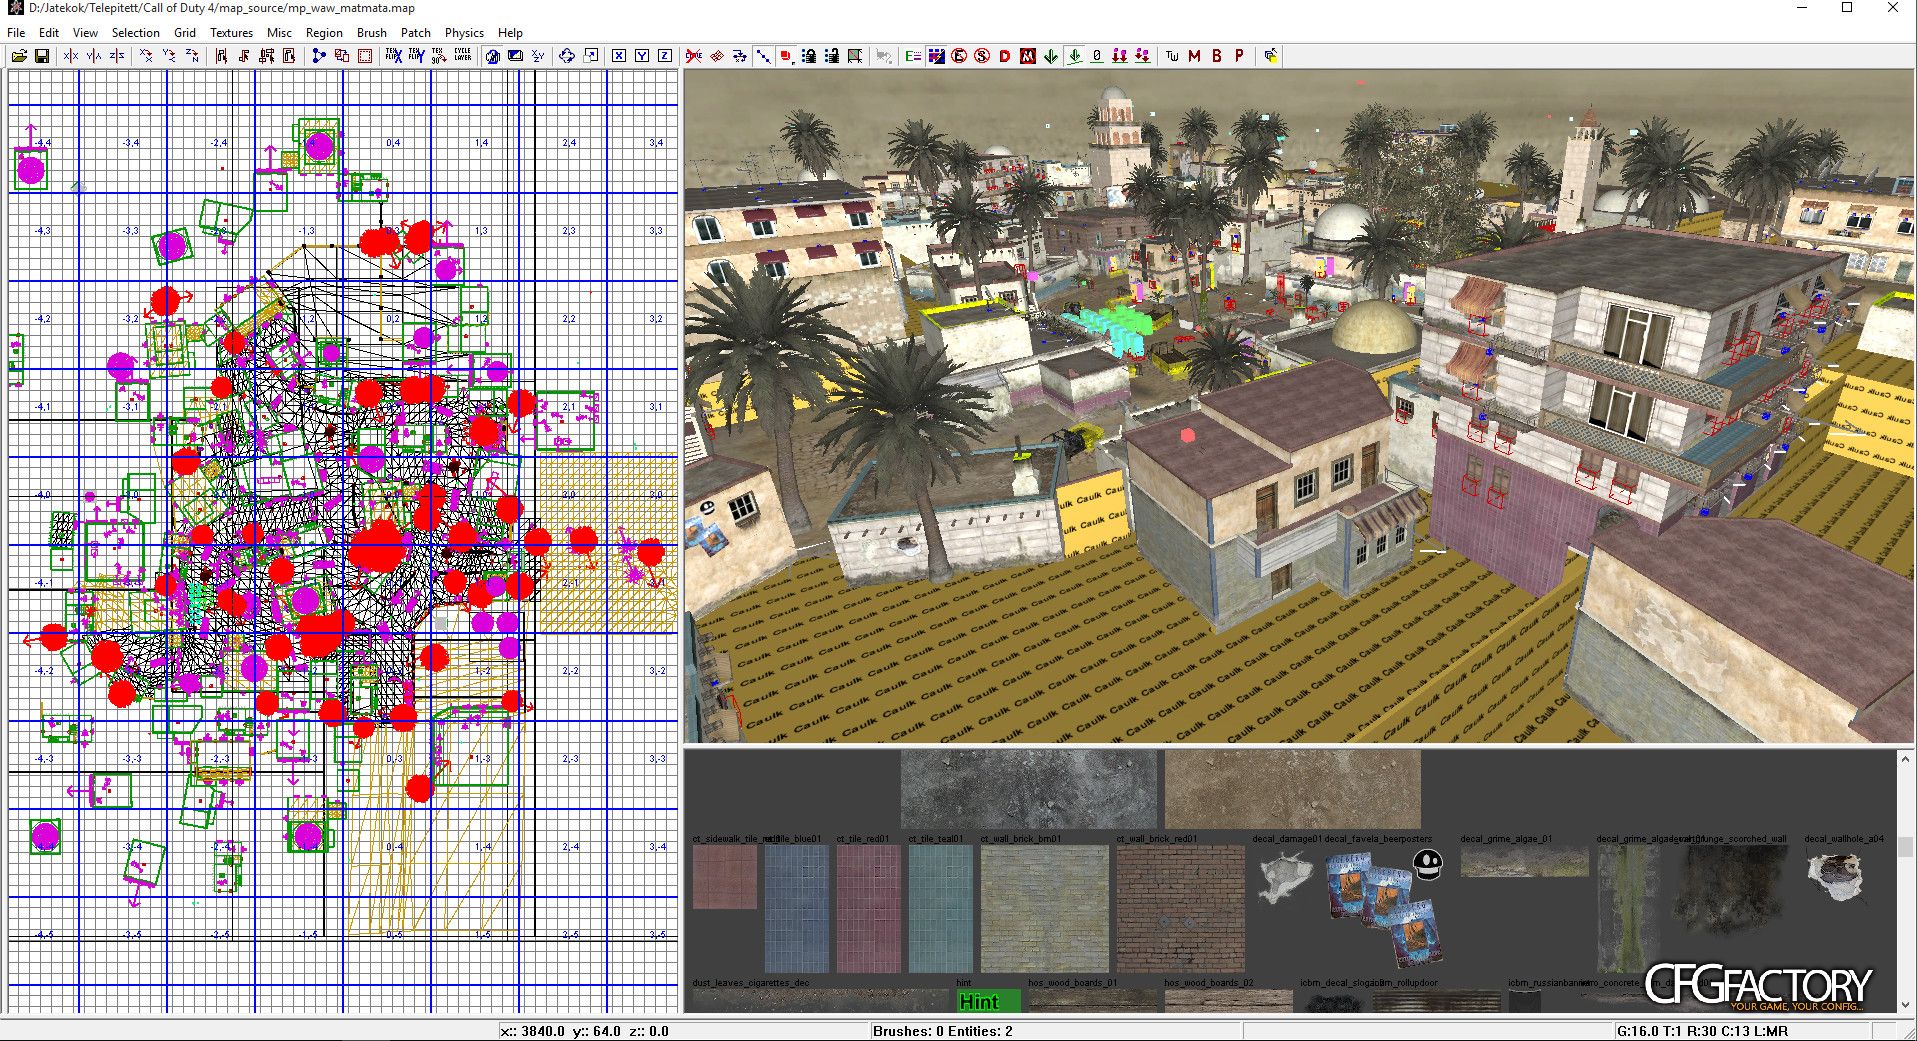Switch the 2D grid to Z view
The height and width of the screenshot is (1041, 1917).
(665, 56)
